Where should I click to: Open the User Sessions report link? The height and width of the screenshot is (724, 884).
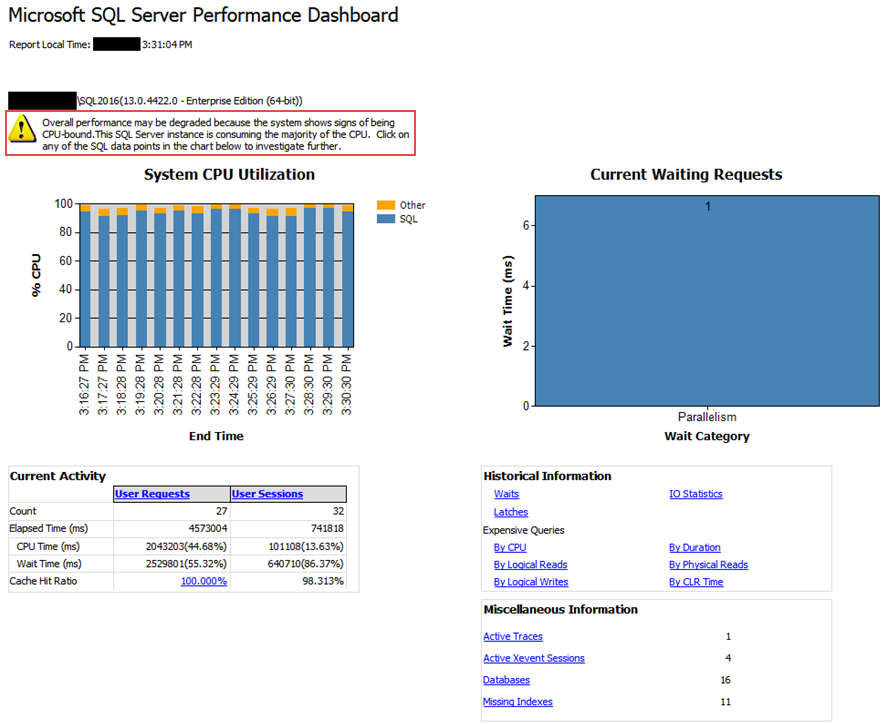pyautogui.click(x=267, y=494)
